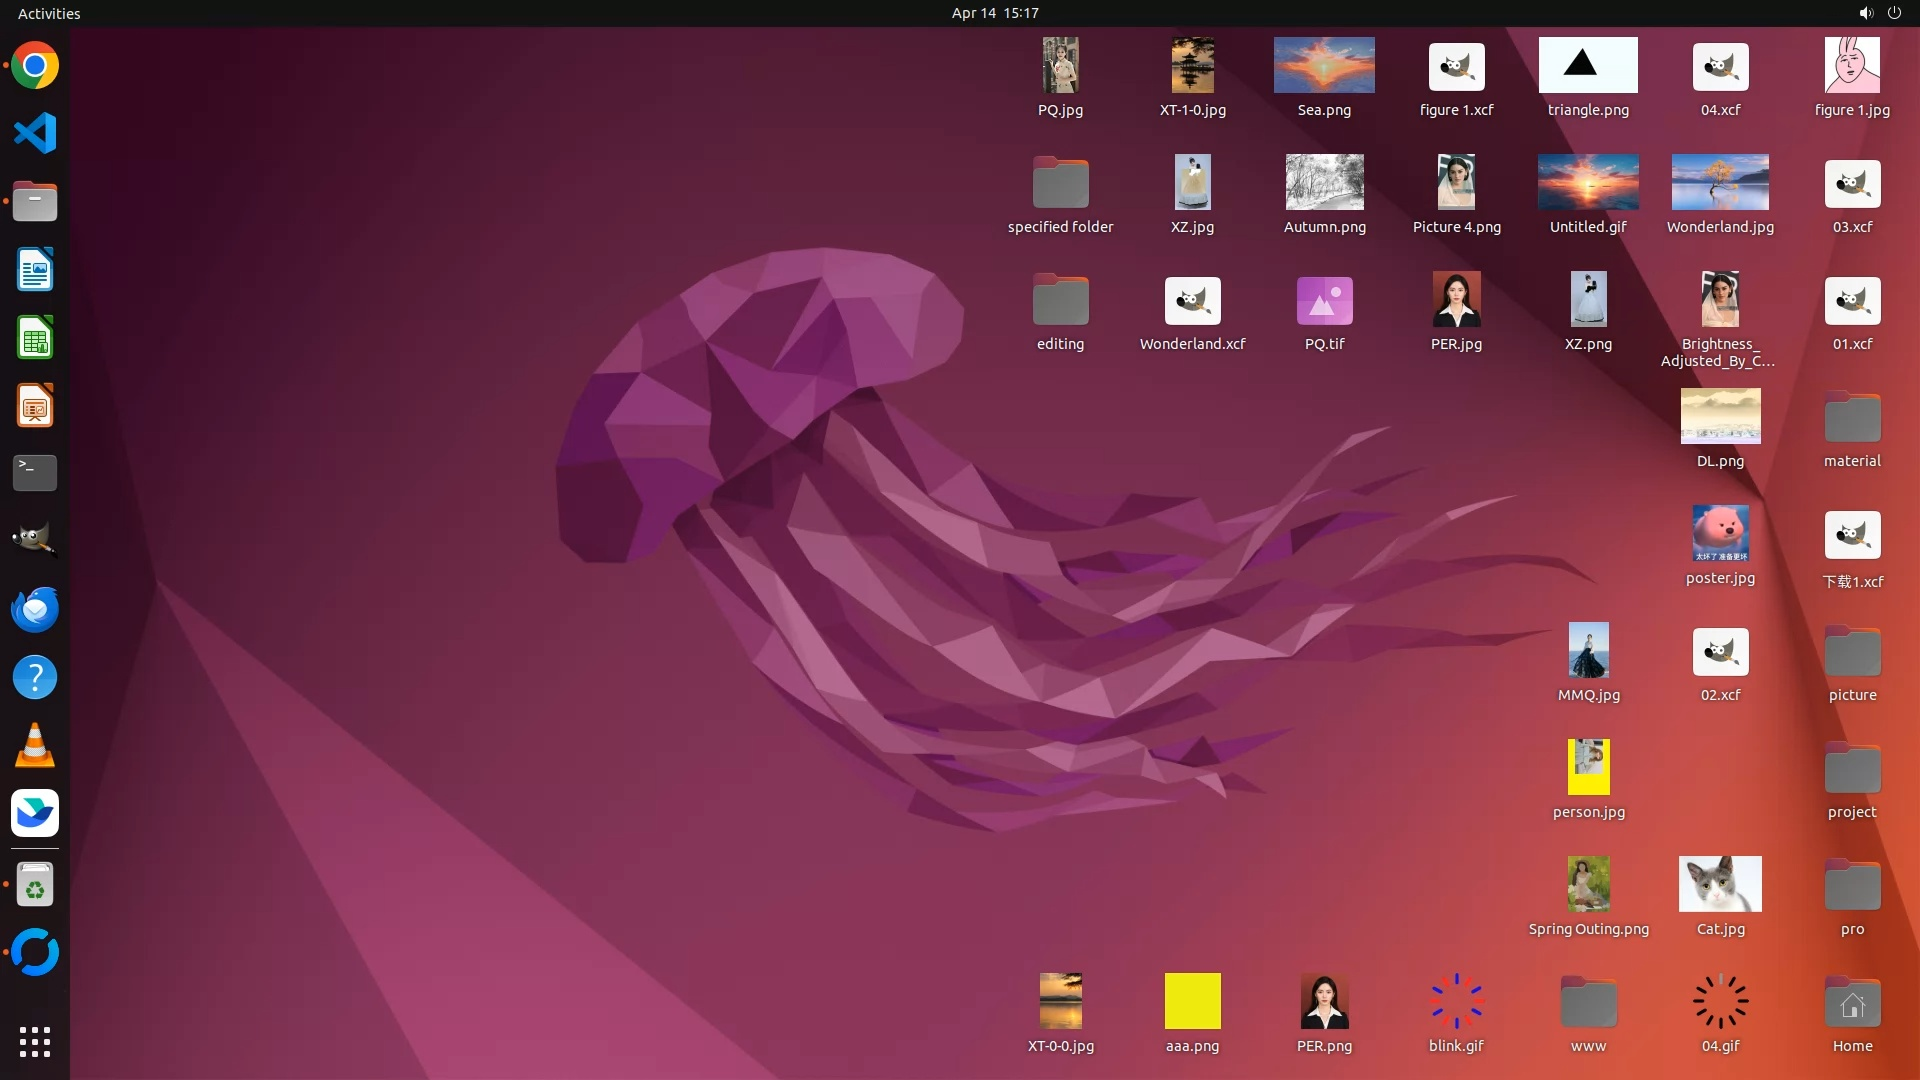Open Google Chrome from the dock
The width and height of the screenshot is (1920, 1080).
[35, 66]
